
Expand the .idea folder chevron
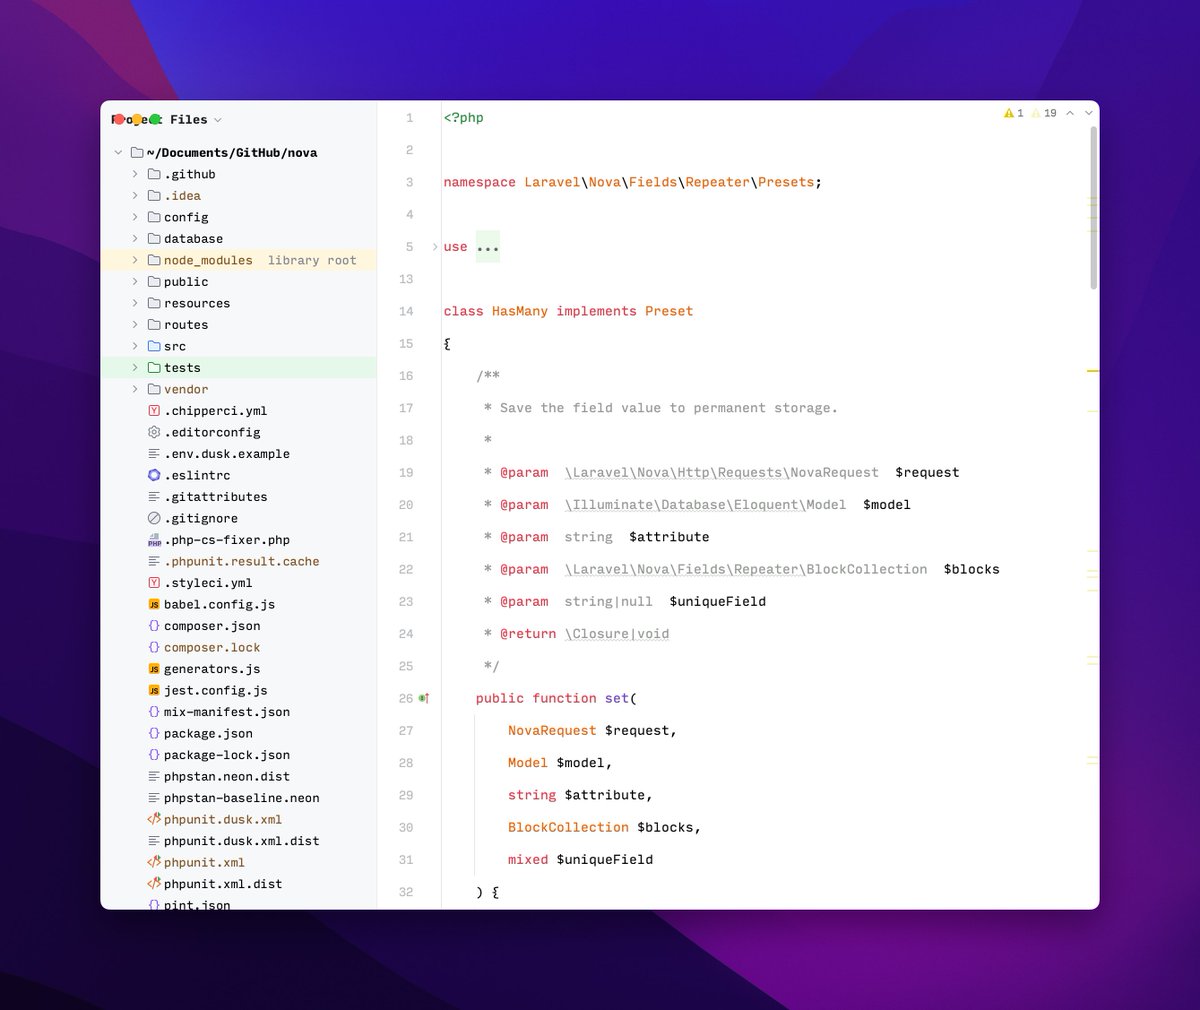pos(135,196)
